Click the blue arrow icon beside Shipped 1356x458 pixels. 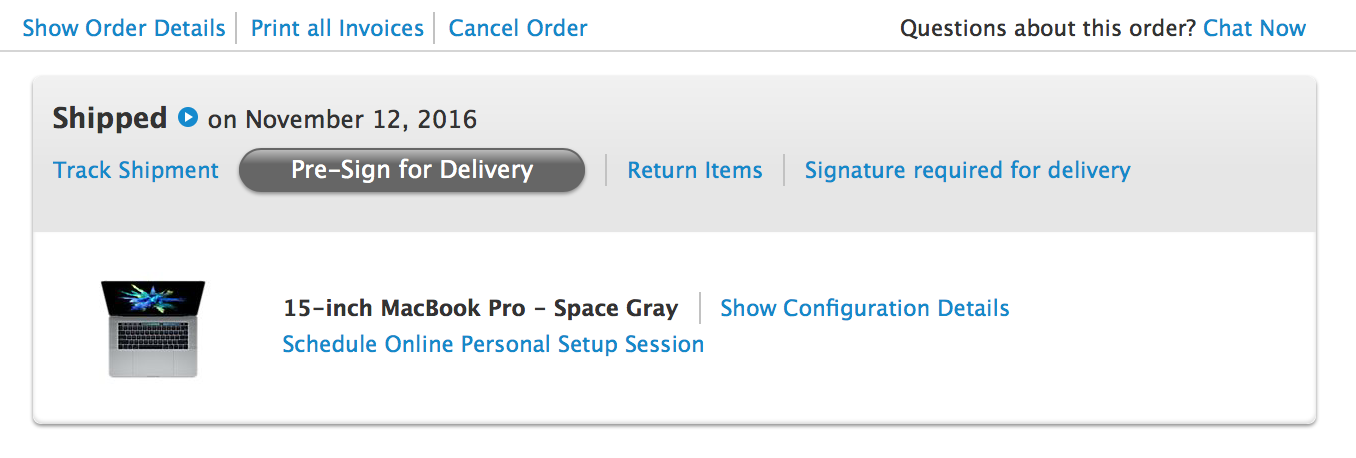pos(187,118)
